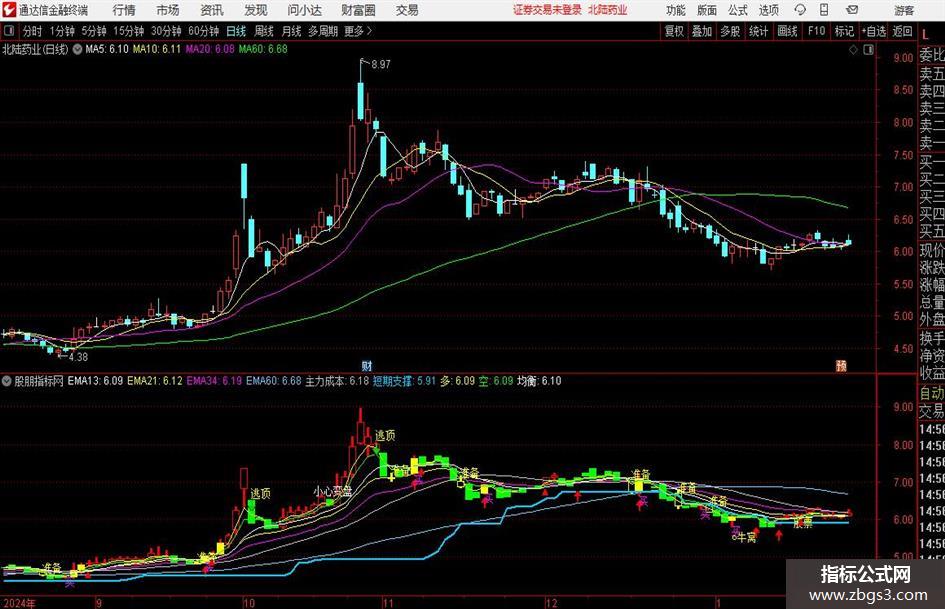Open the 版面 menu
945x609 pixels.
click(706, 10)
